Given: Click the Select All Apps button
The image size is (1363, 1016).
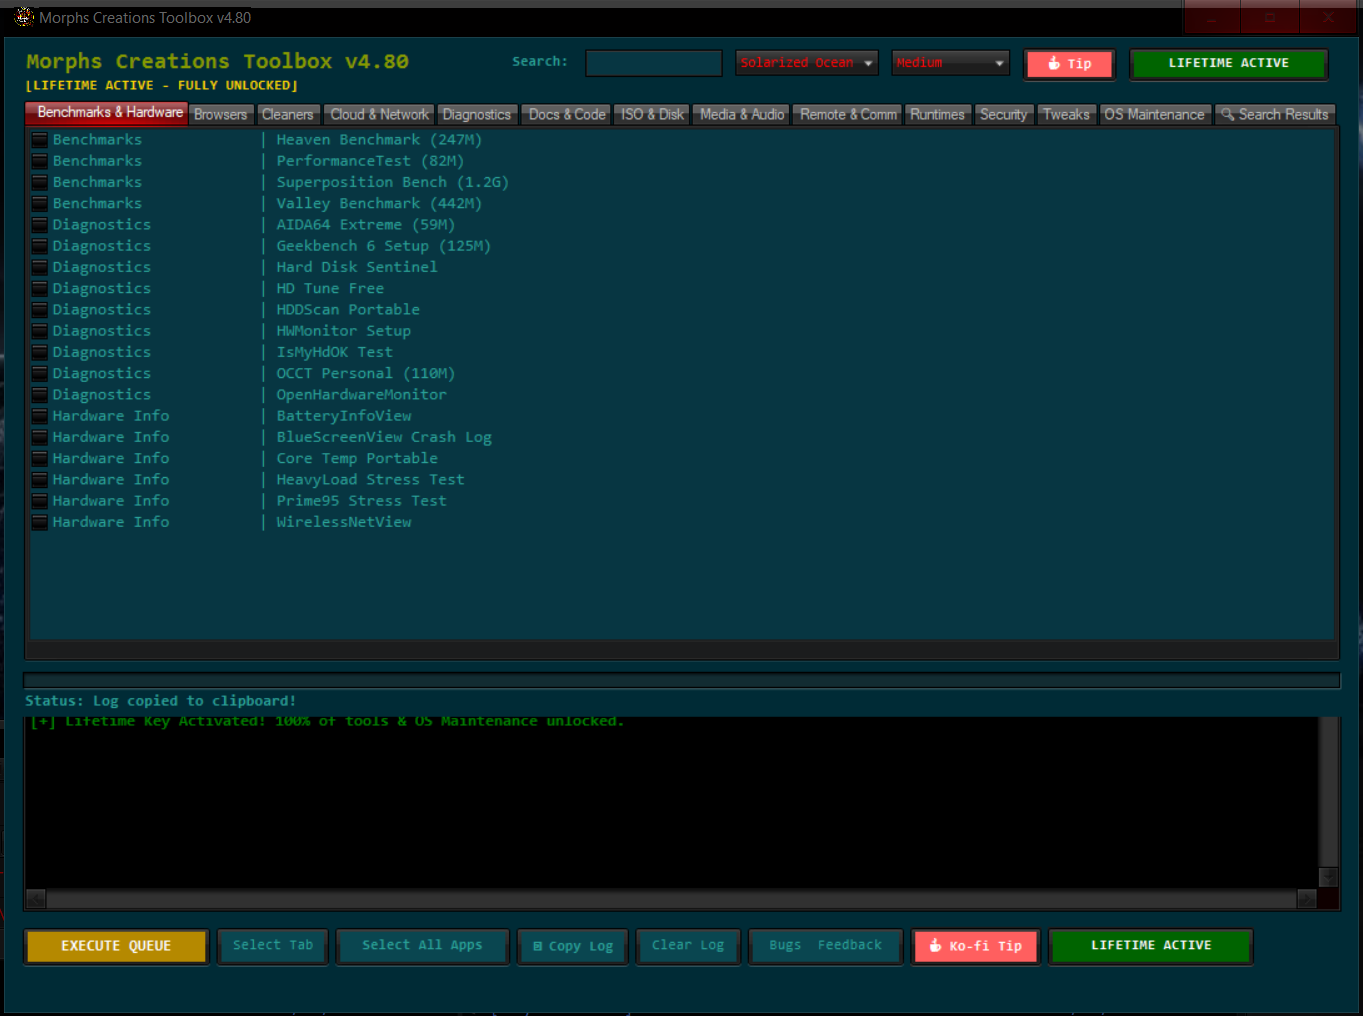Looking at the screenshot, I should click(x=422, y=946).
